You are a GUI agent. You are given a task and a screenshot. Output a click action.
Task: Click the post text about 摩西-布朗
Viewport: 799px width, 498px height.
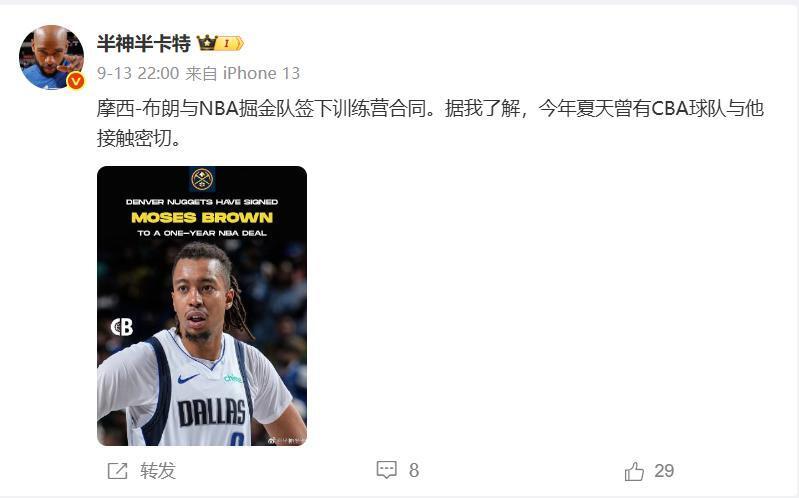pos(430,123)
